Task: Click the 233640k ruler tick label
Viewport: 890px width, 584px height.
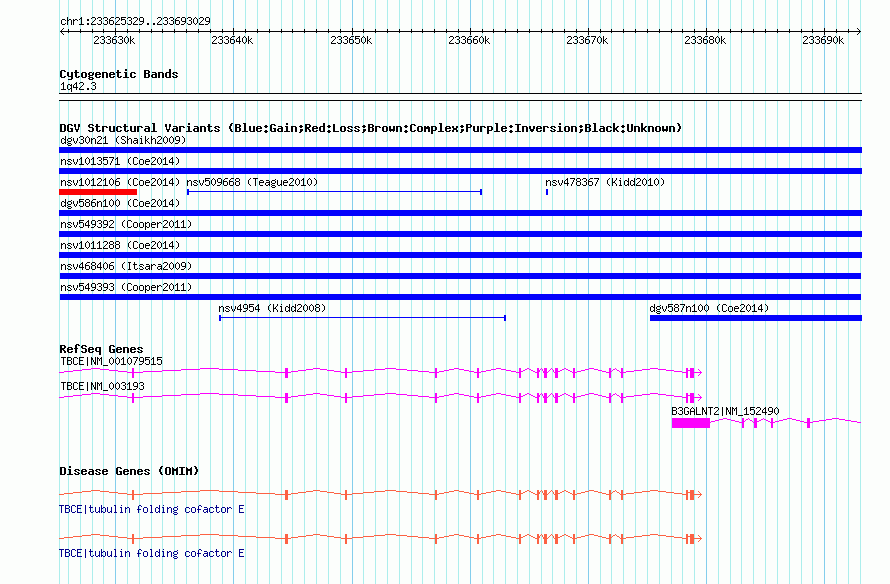Action: 232,40
